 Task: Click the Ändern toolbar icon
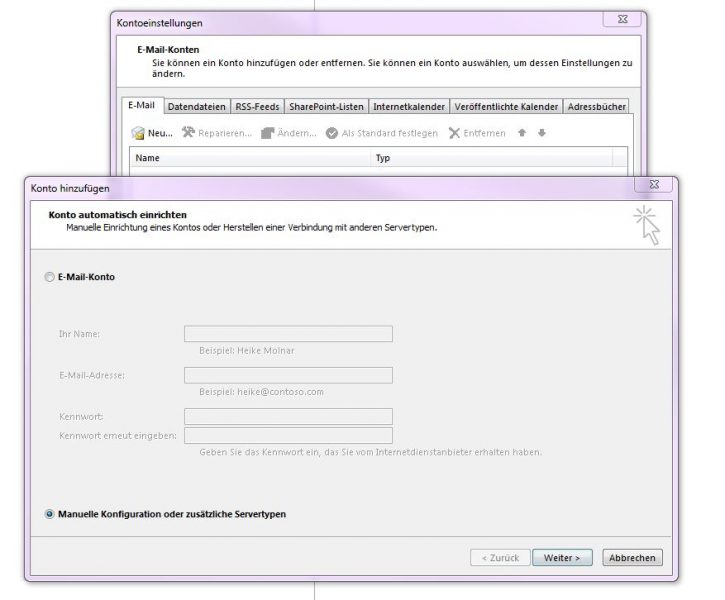coord(267,133)
